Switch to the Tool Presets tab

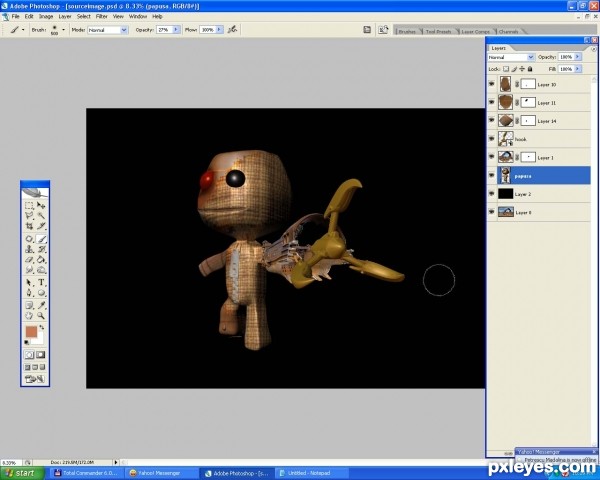(x=438, y=31)
